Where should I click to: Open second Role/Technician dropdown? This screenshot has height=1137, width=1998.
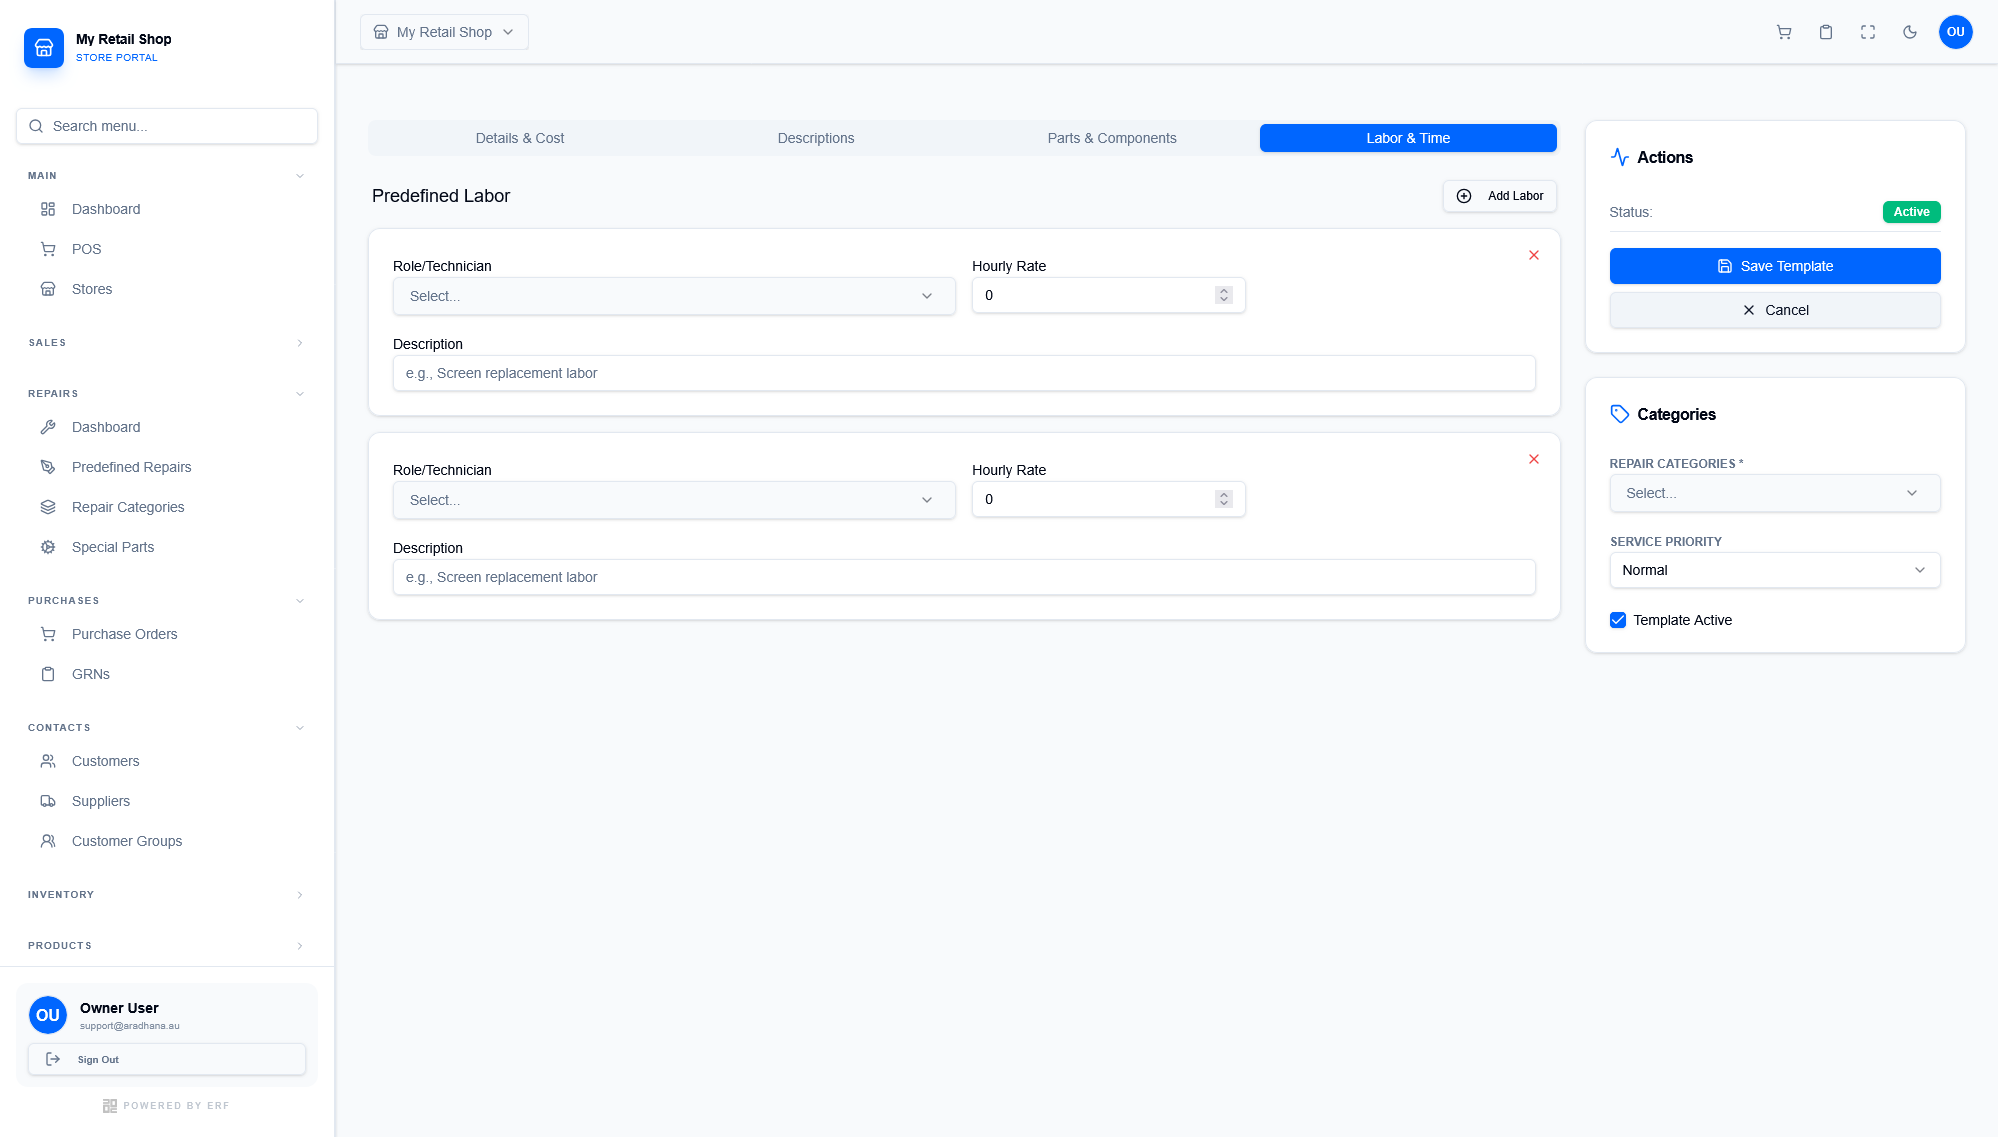674,500
